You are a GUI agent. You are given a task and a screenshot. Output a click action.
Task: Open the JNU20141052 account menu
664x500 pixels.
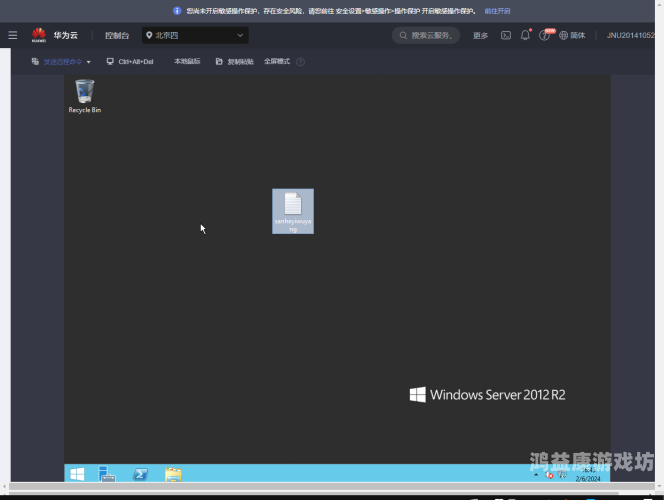coord(631,36)
